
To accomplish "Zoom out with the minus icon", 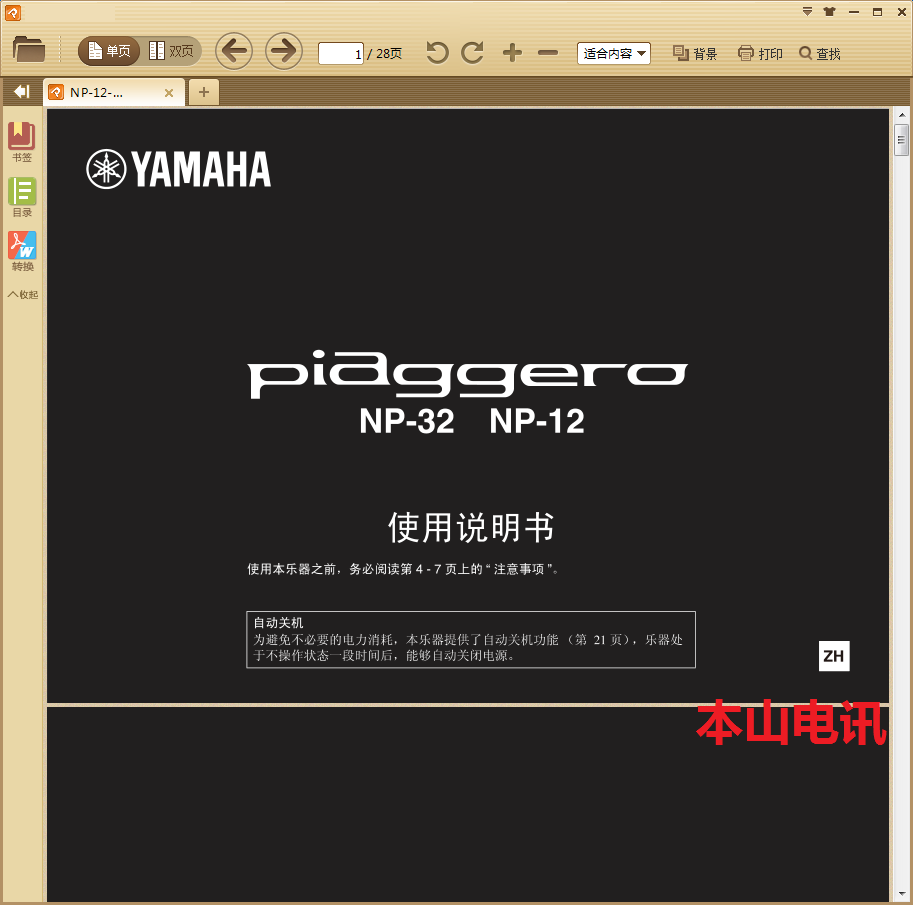I will (x=548, y=53).
